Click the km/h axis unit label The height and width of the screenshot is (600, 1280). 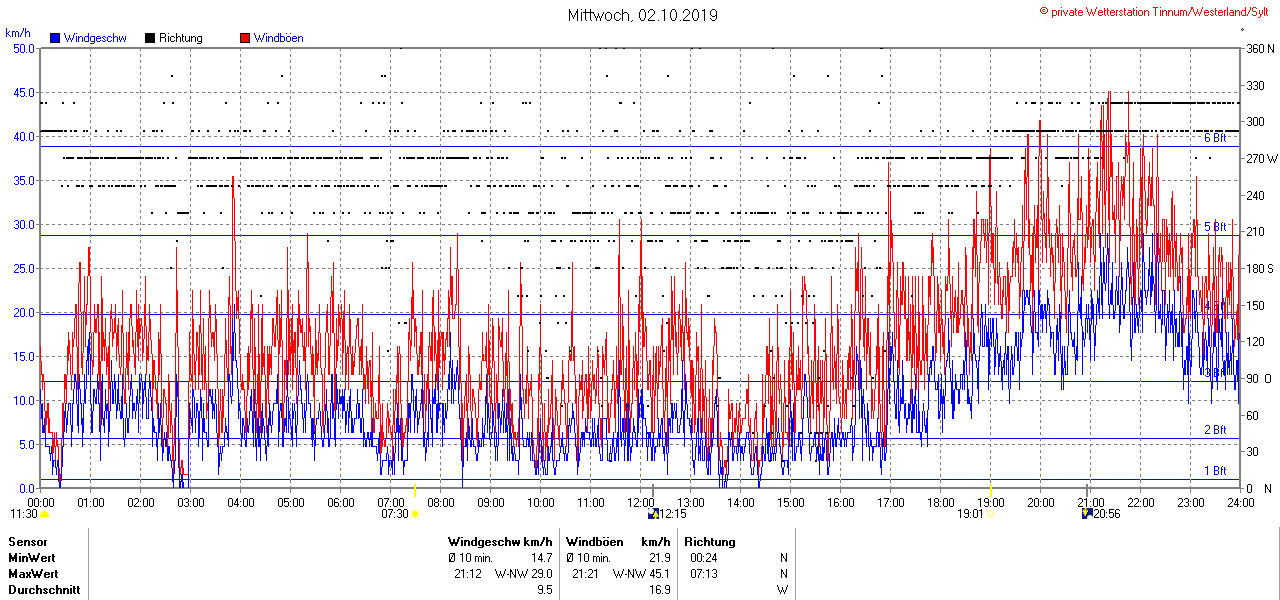click(18, 33)
